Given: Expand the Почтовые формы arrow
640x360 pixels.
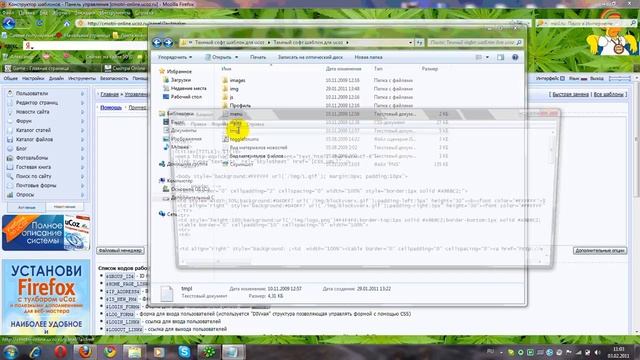Looking at the screenshot, I should tap(82, 186).
